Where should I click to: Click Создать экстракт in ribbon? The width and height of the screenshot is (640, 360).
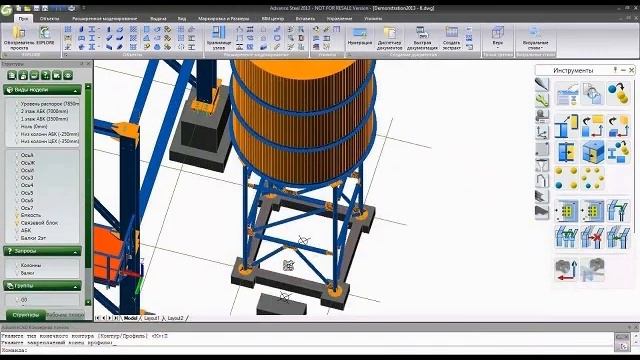point(451,38)
